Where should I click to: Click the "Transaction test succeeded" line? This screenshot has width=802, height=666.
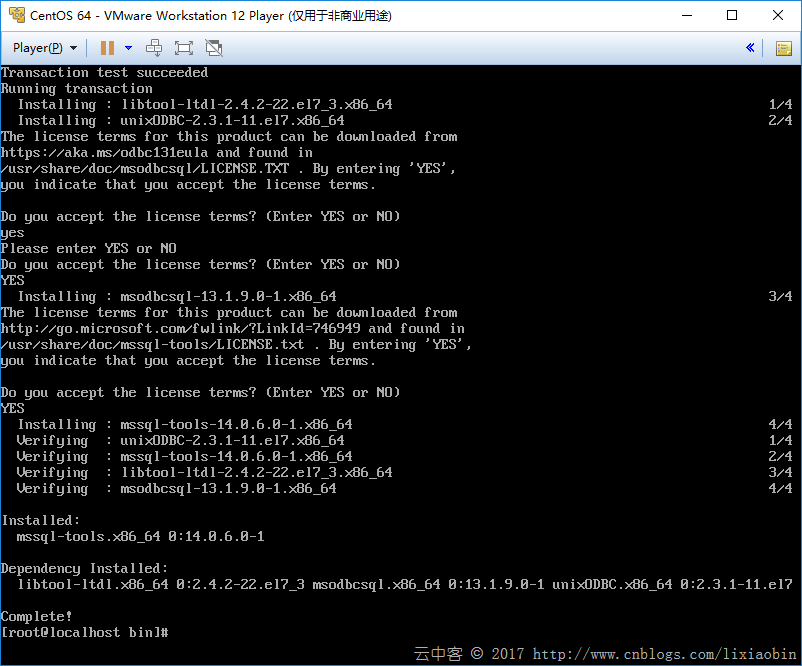pyautogui.click(x=104, y=73)
